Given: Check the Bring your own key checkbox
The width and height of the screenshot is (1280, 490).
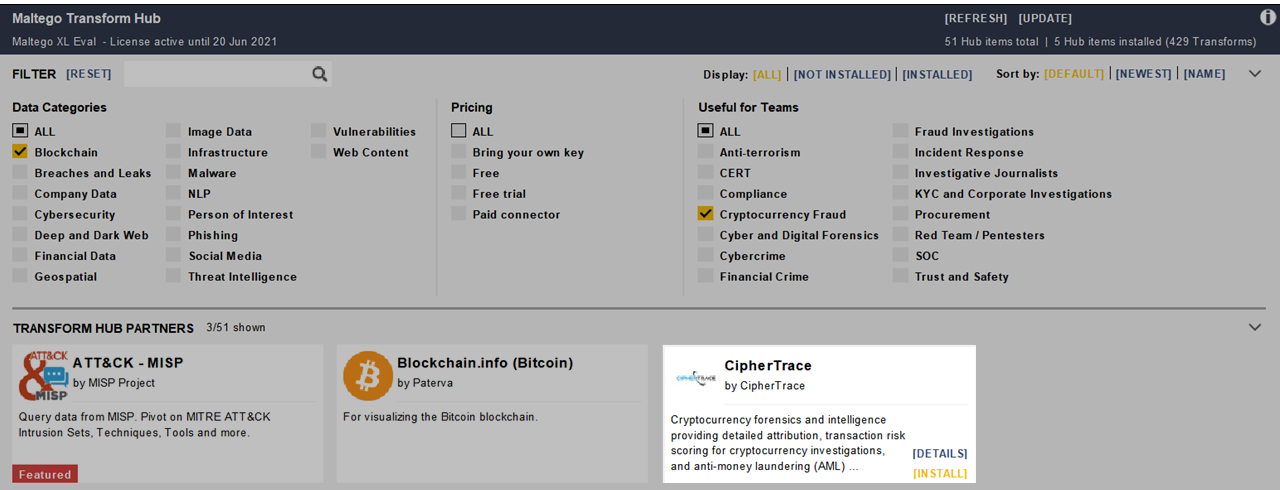Looking at the screenshot, I should click(x=458, y=152).
